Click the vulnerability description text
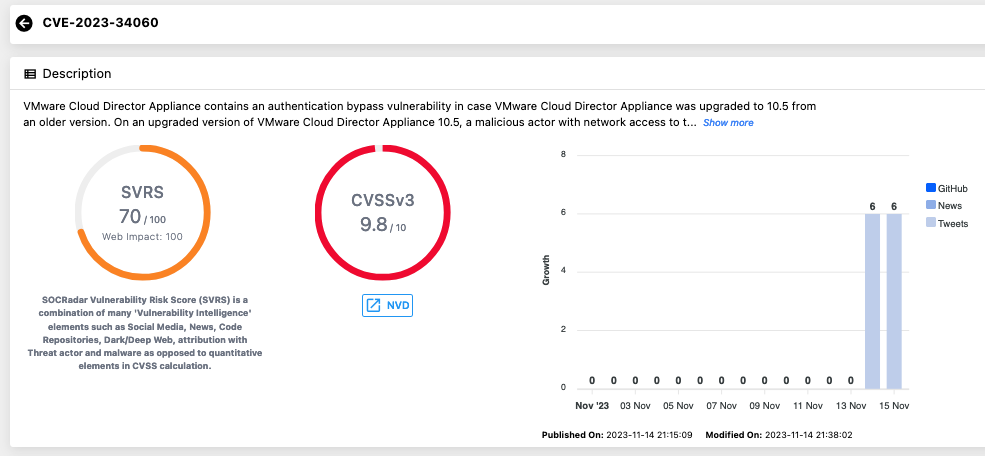 coord(420,114)
